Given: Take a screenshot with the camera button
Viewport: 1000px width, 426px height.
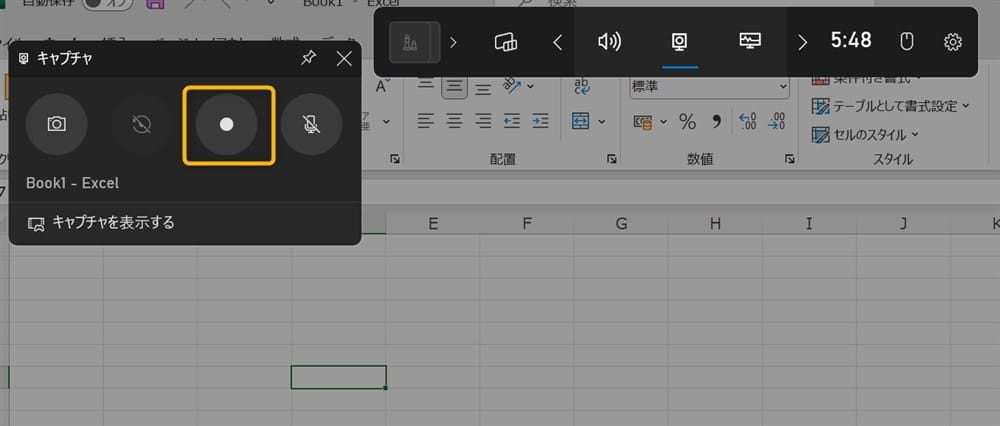Looking at the screenshot, I should (x=57, y=125).
